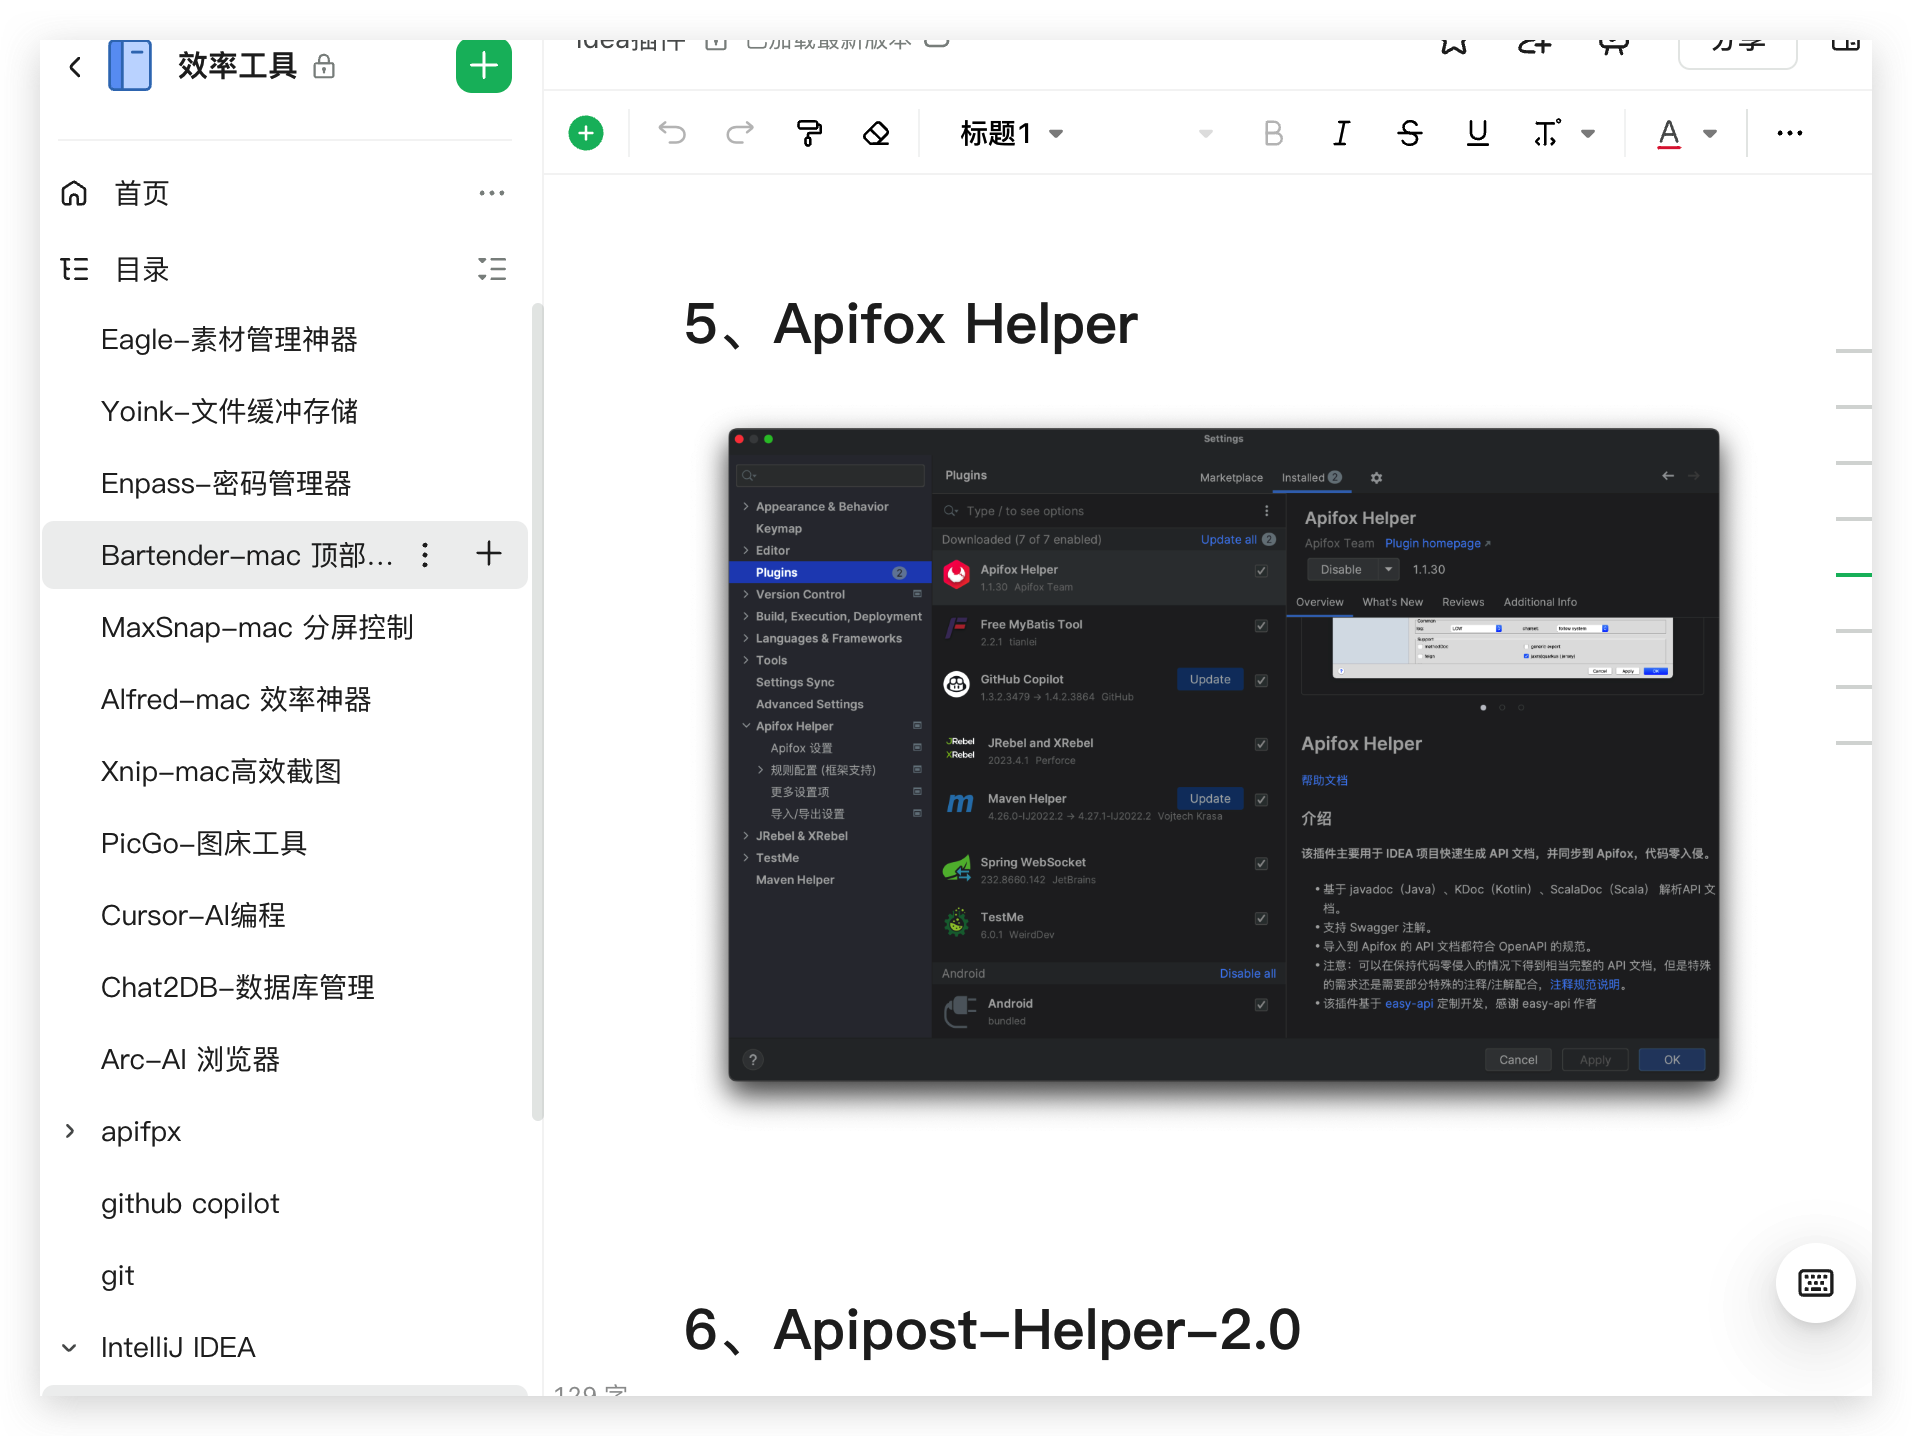
Task: Click the lock icon next to 效率工具
Action: [324, 67]
